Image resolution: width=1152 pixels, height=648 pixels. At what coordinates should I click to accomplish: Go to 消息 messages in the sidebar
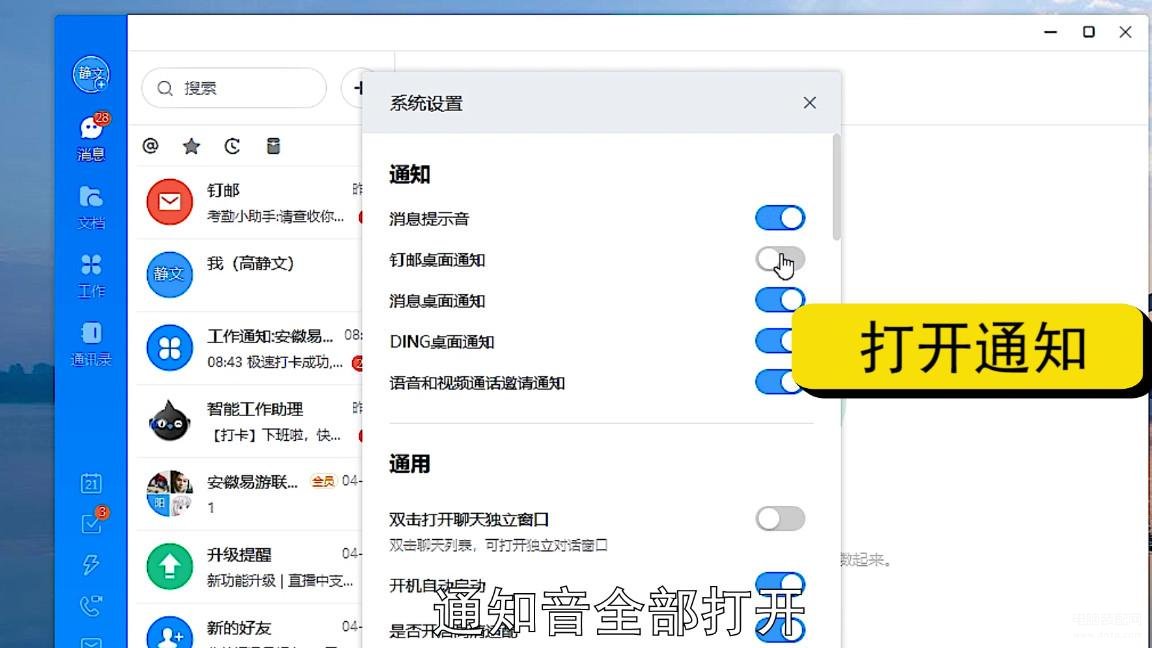pyautogui.click(x=91, y=137)
